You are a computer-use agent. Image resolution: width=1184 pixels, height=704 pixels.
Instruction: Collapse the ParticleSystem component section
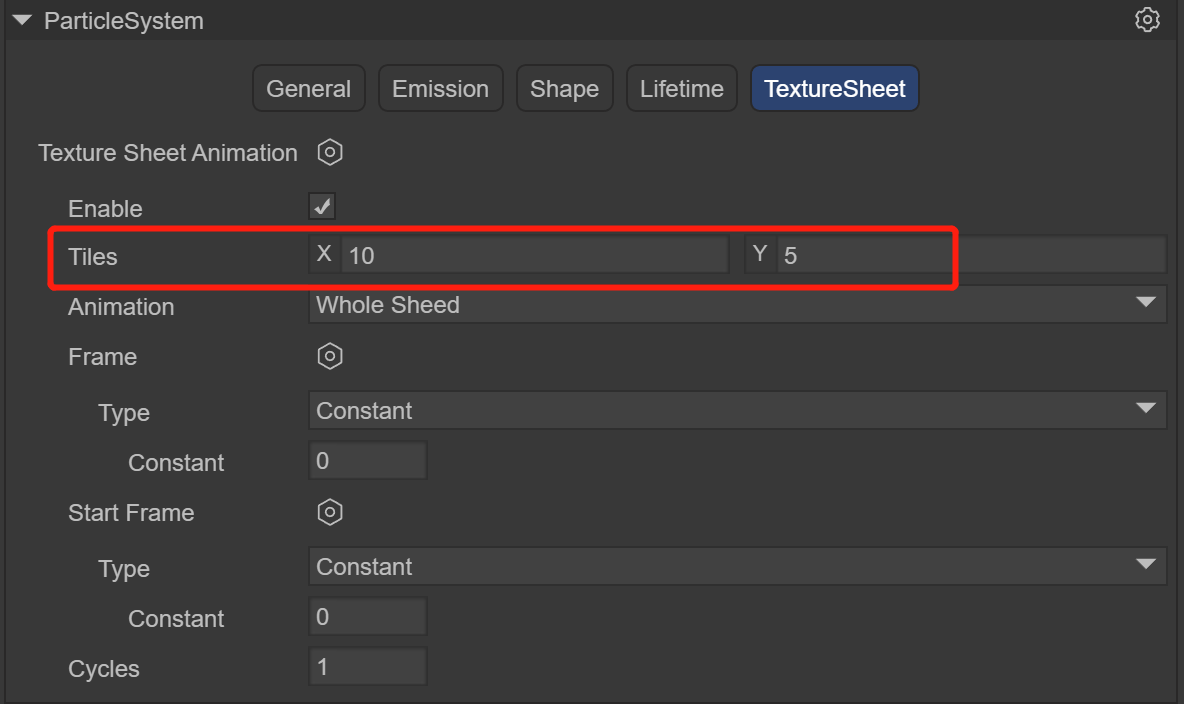point(23,21)
